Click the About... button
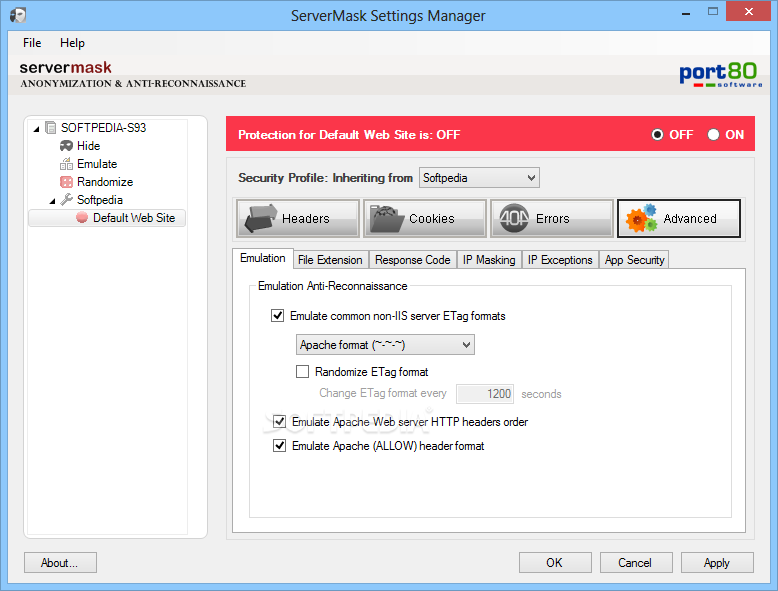 (x=60, y=563)
